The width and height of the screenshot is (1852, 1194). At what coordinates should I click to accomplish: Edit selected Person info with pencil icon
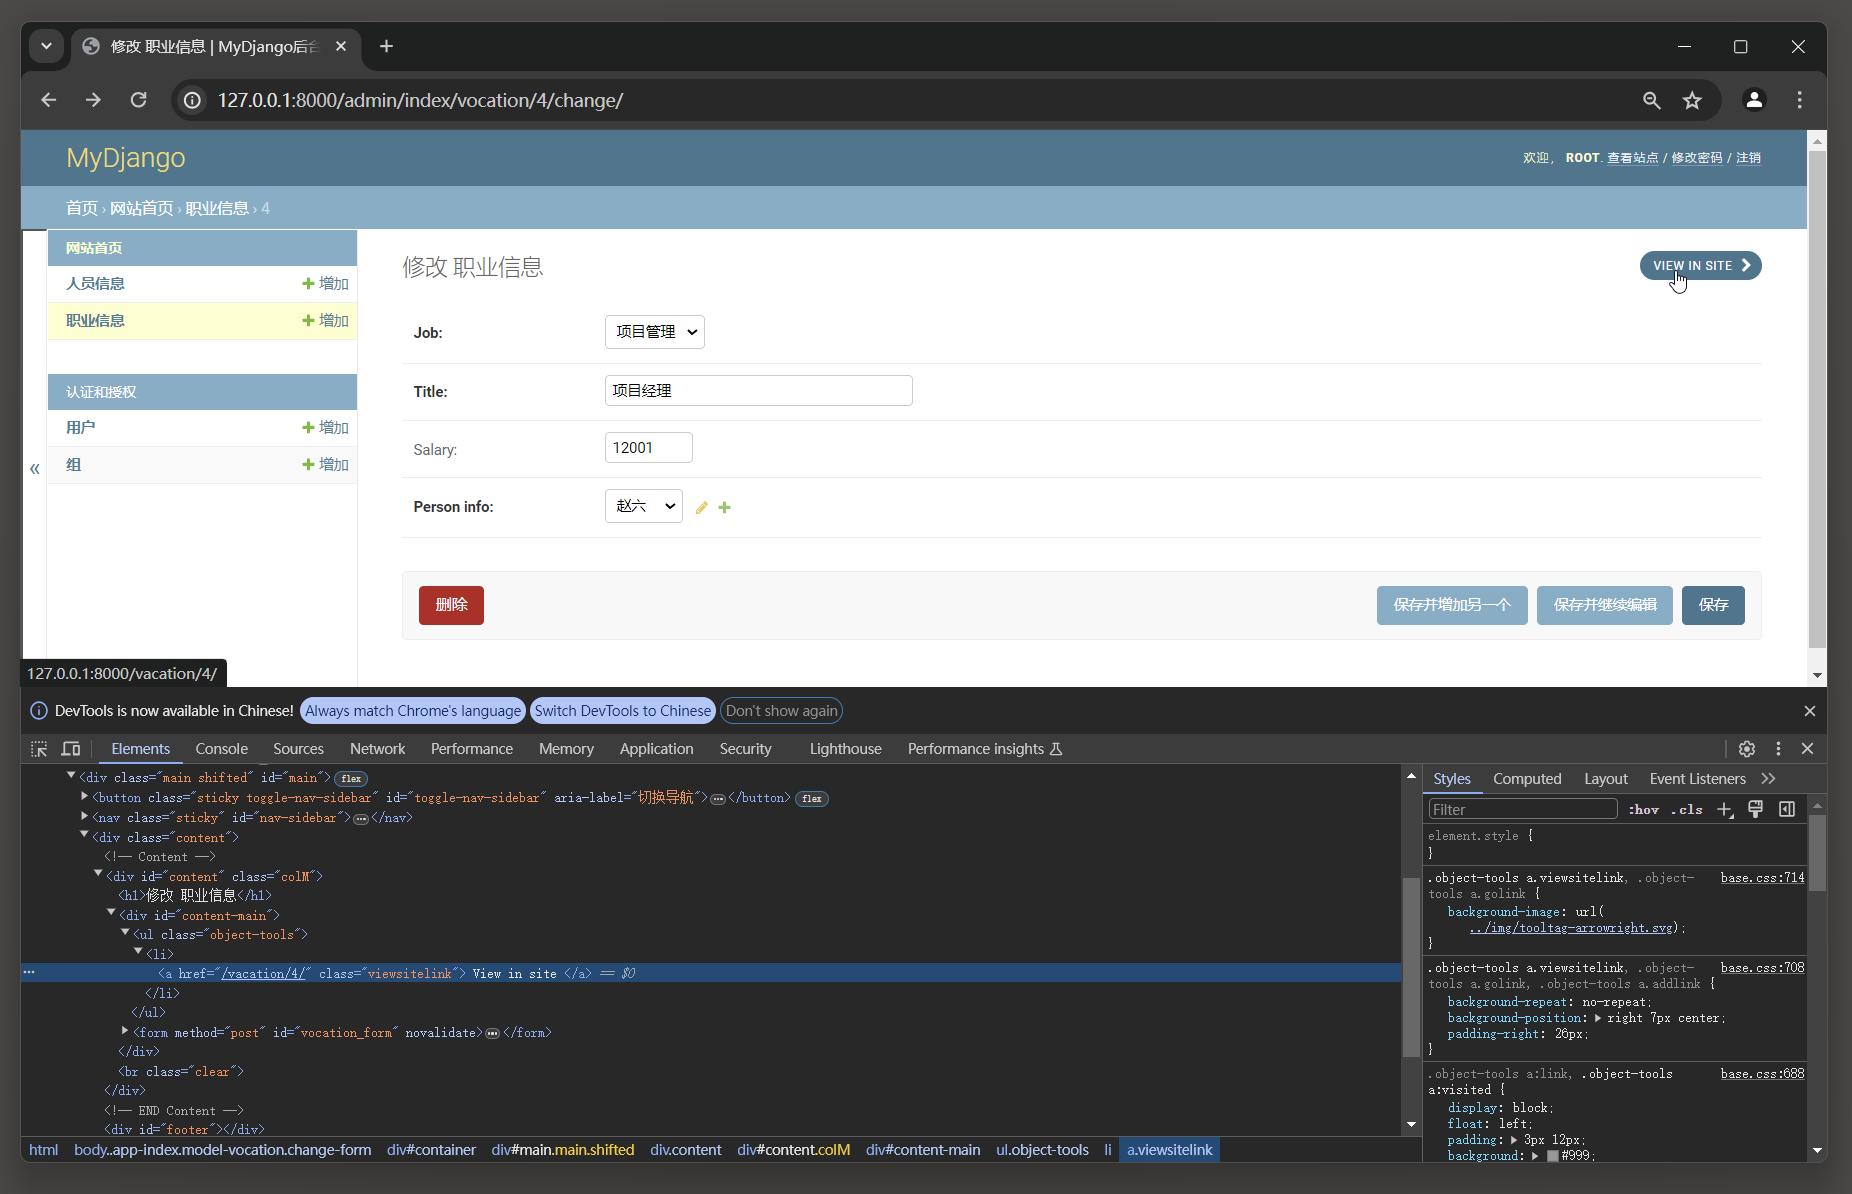click(x=702, y=508)
